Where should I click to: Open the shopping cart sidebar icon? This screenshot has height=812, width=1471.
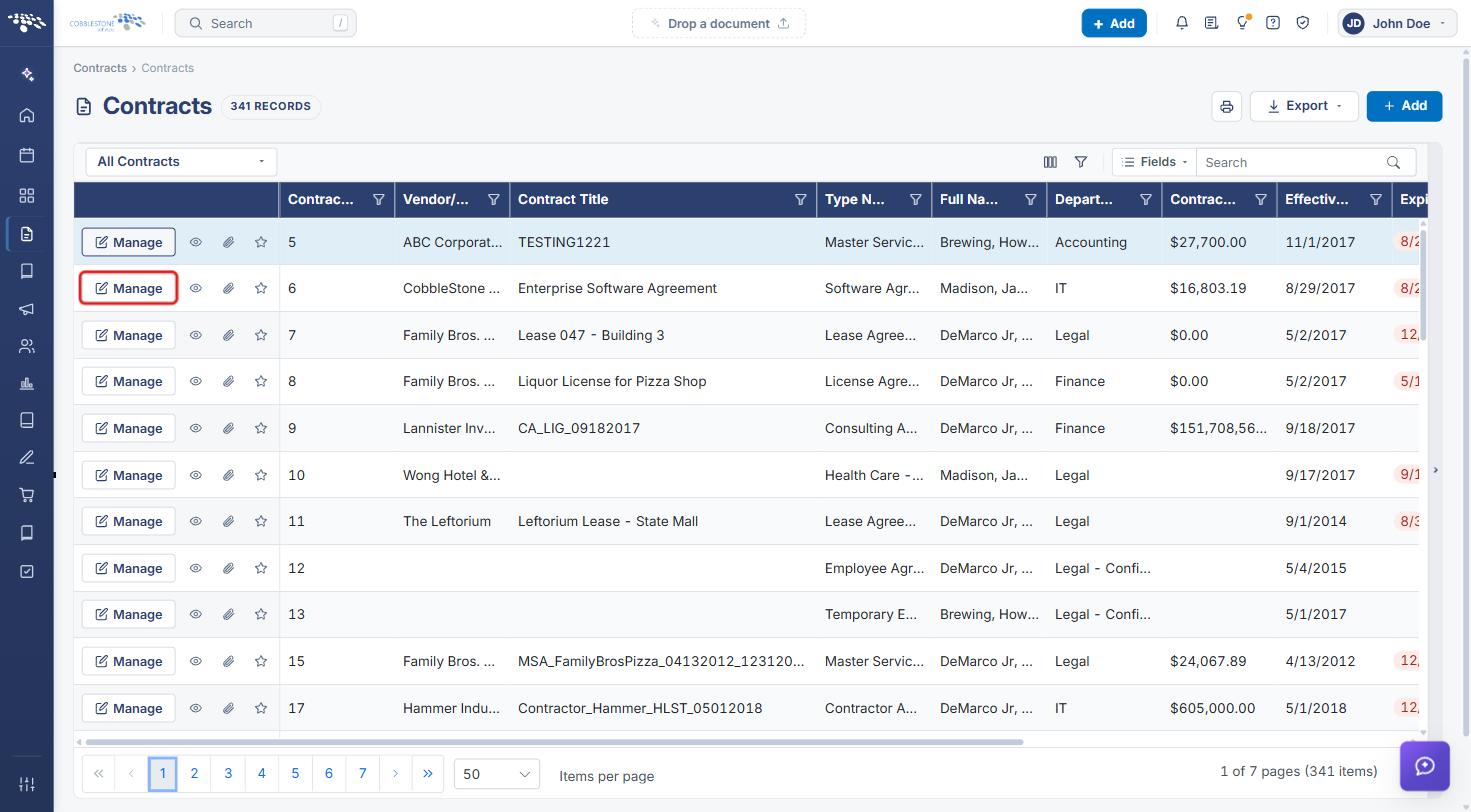27,495
